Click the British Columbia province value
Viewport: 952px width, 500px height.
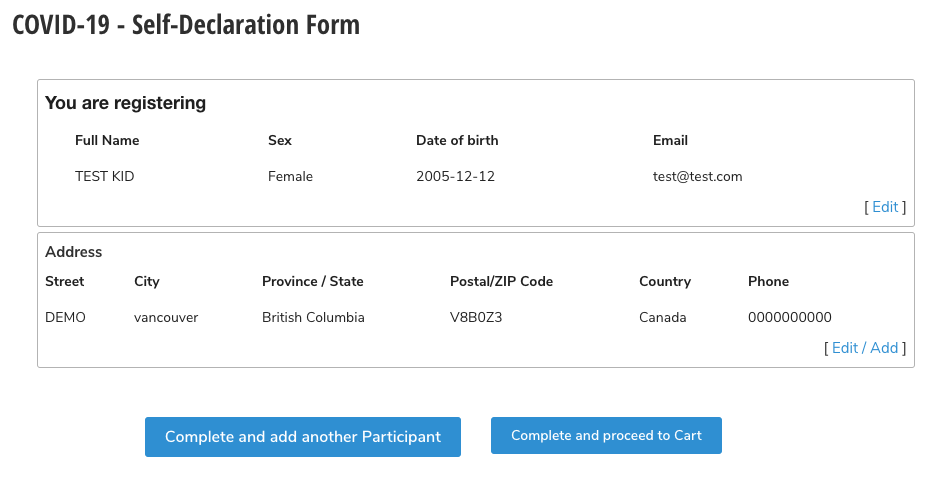click(x=313, y=318)
